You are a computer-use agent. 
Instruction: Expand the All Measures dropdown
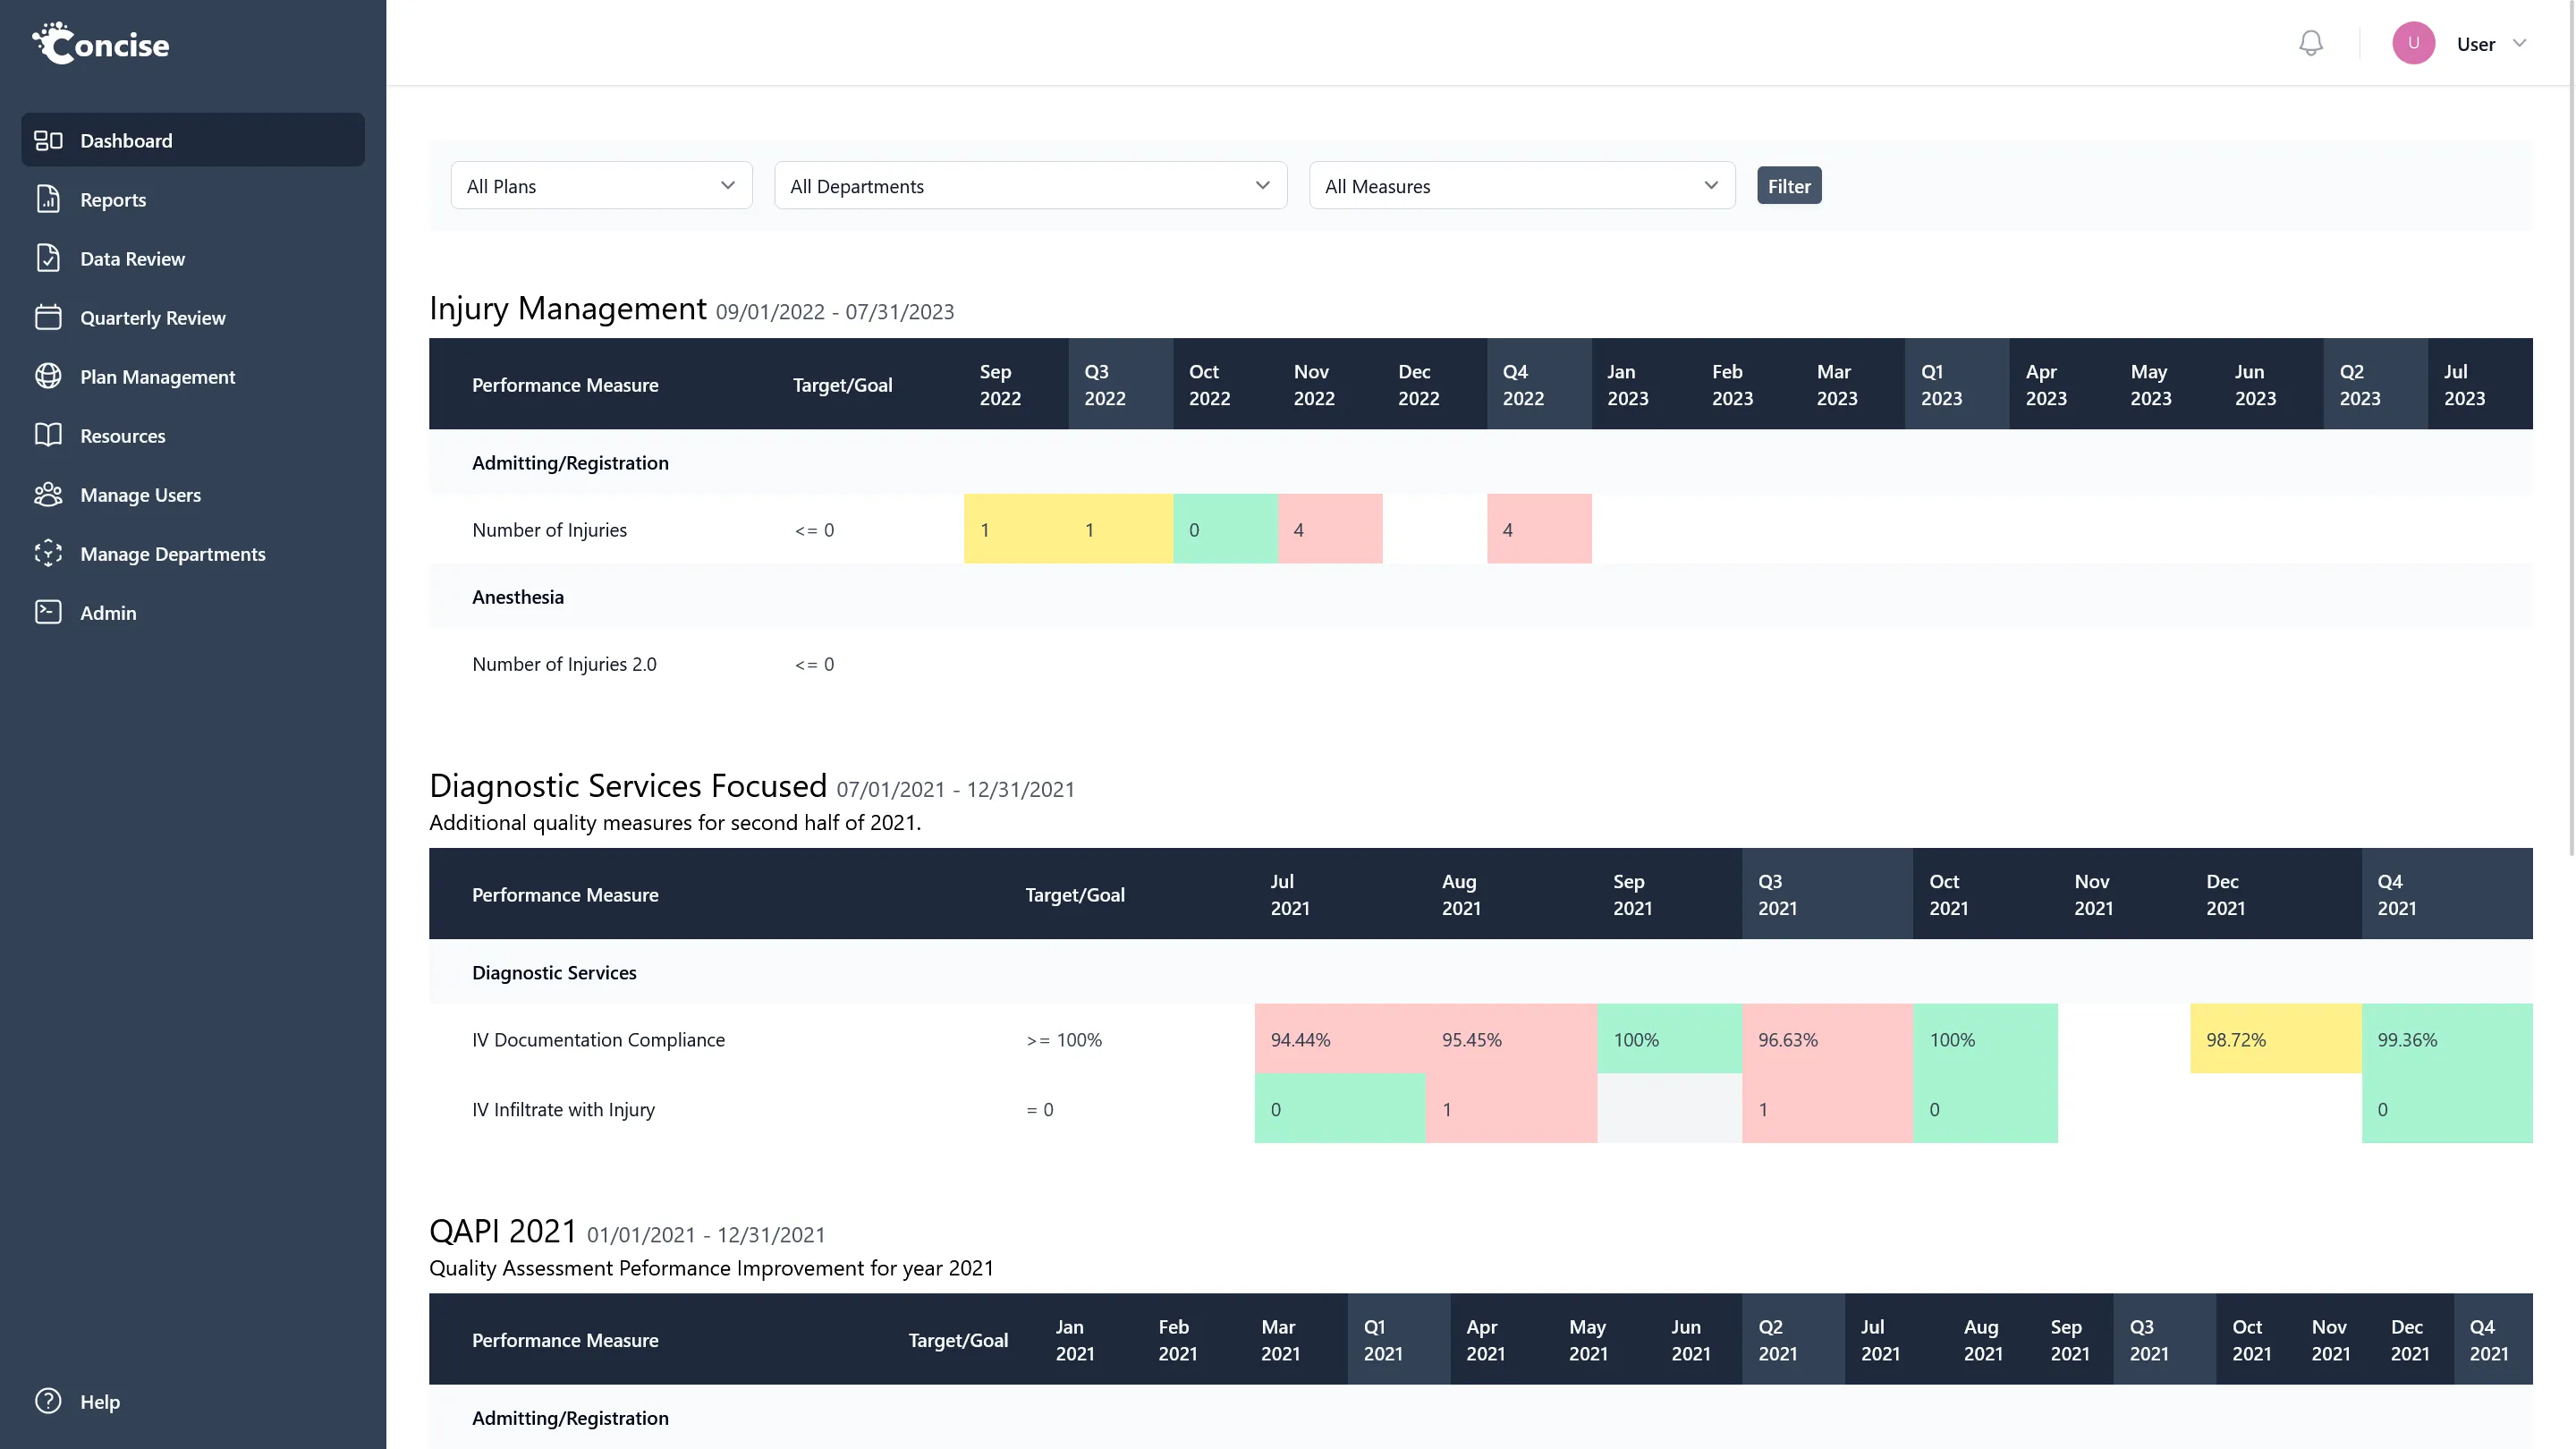coord(1521,184)
